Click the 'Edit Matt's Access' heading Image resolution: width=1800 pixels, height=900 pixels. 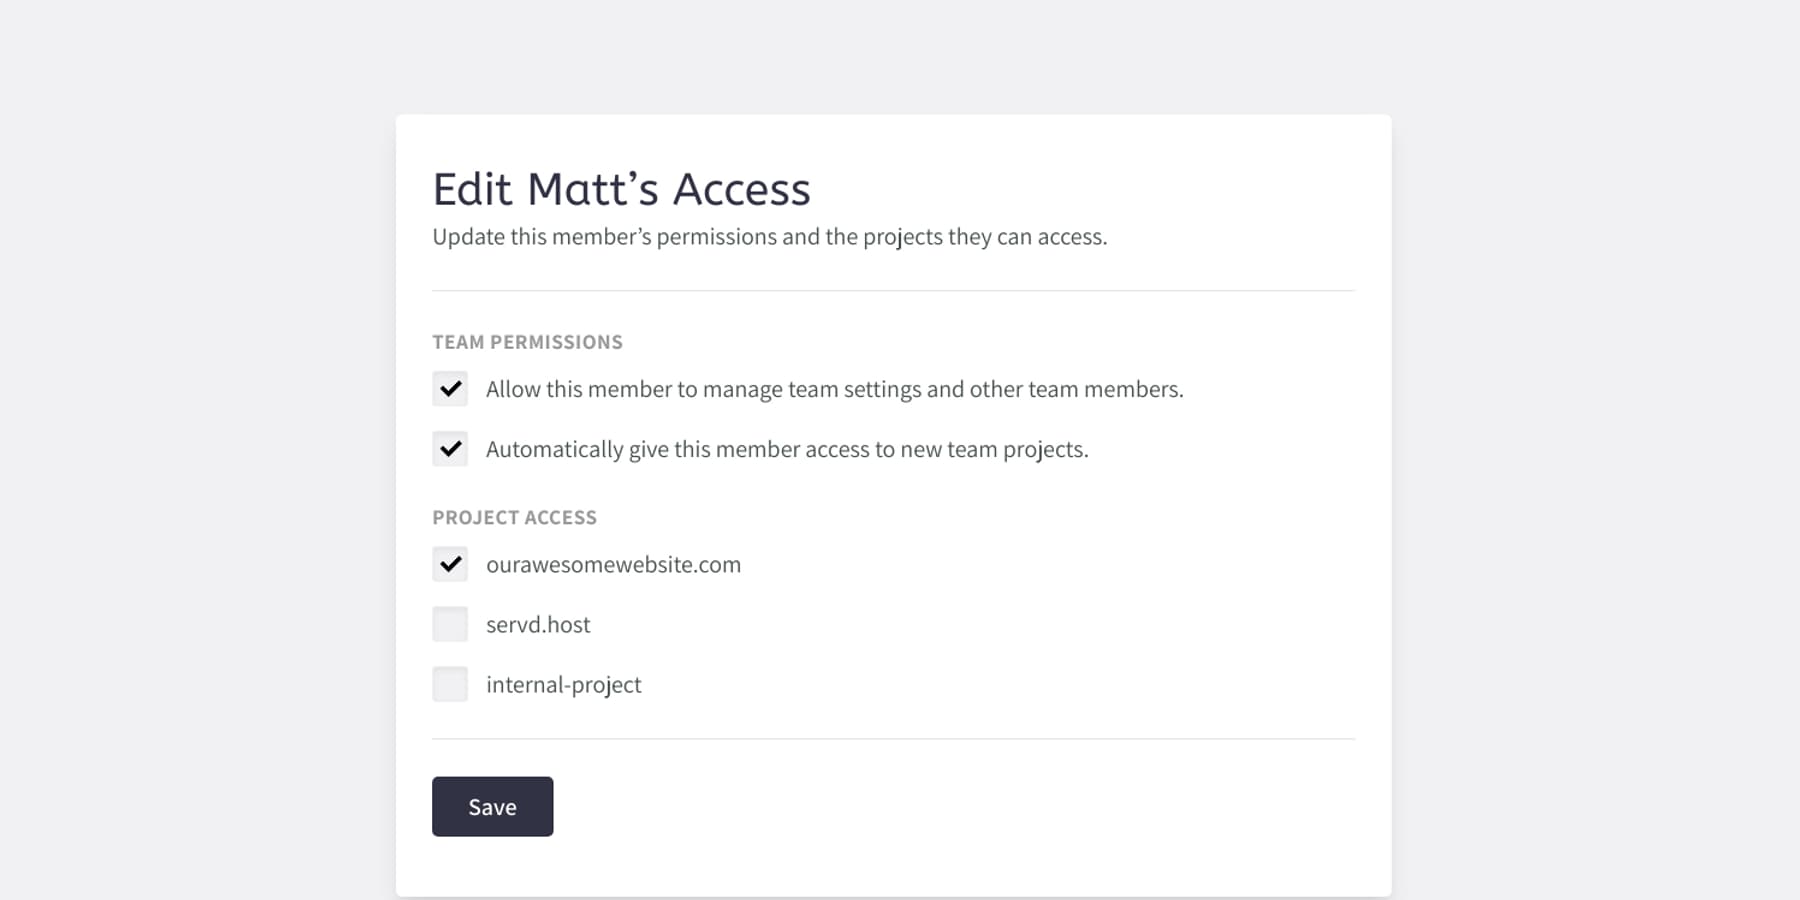pos(621,189)
